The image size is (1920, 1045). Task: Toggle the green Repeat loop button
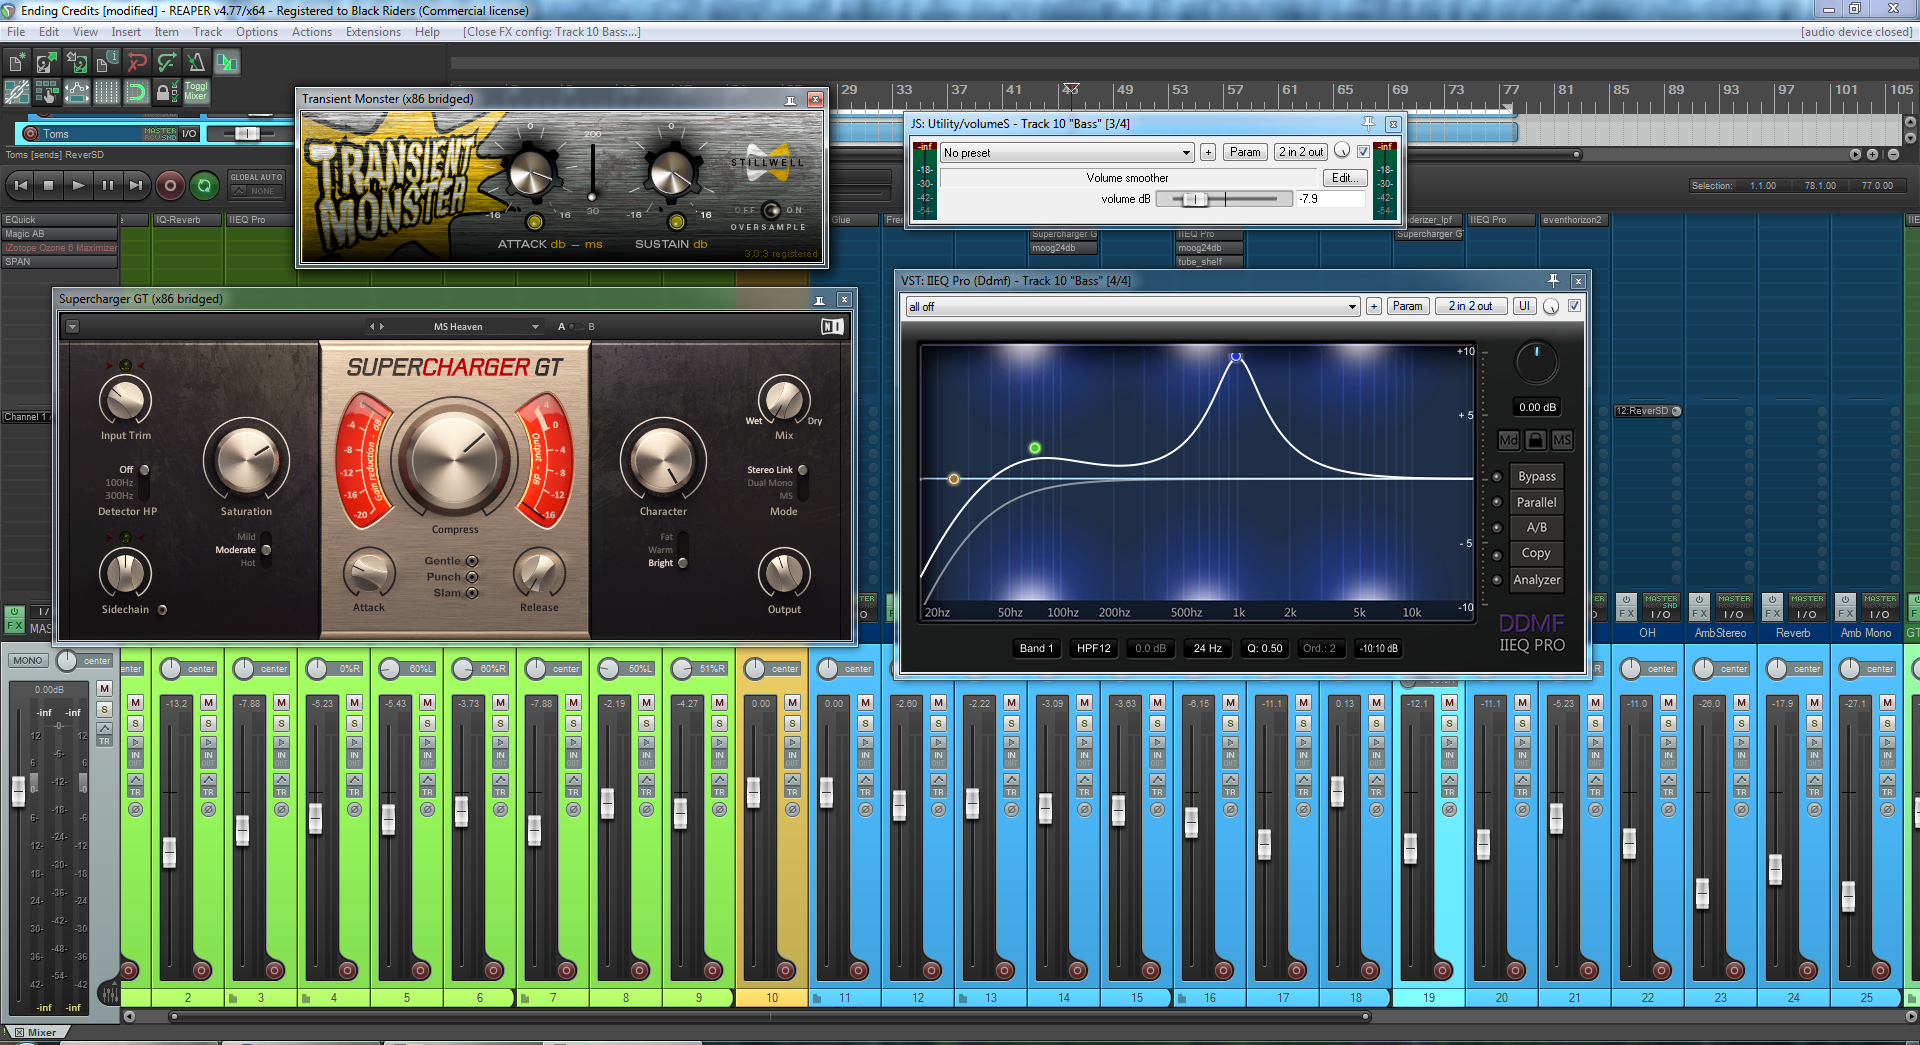(204, 185)
